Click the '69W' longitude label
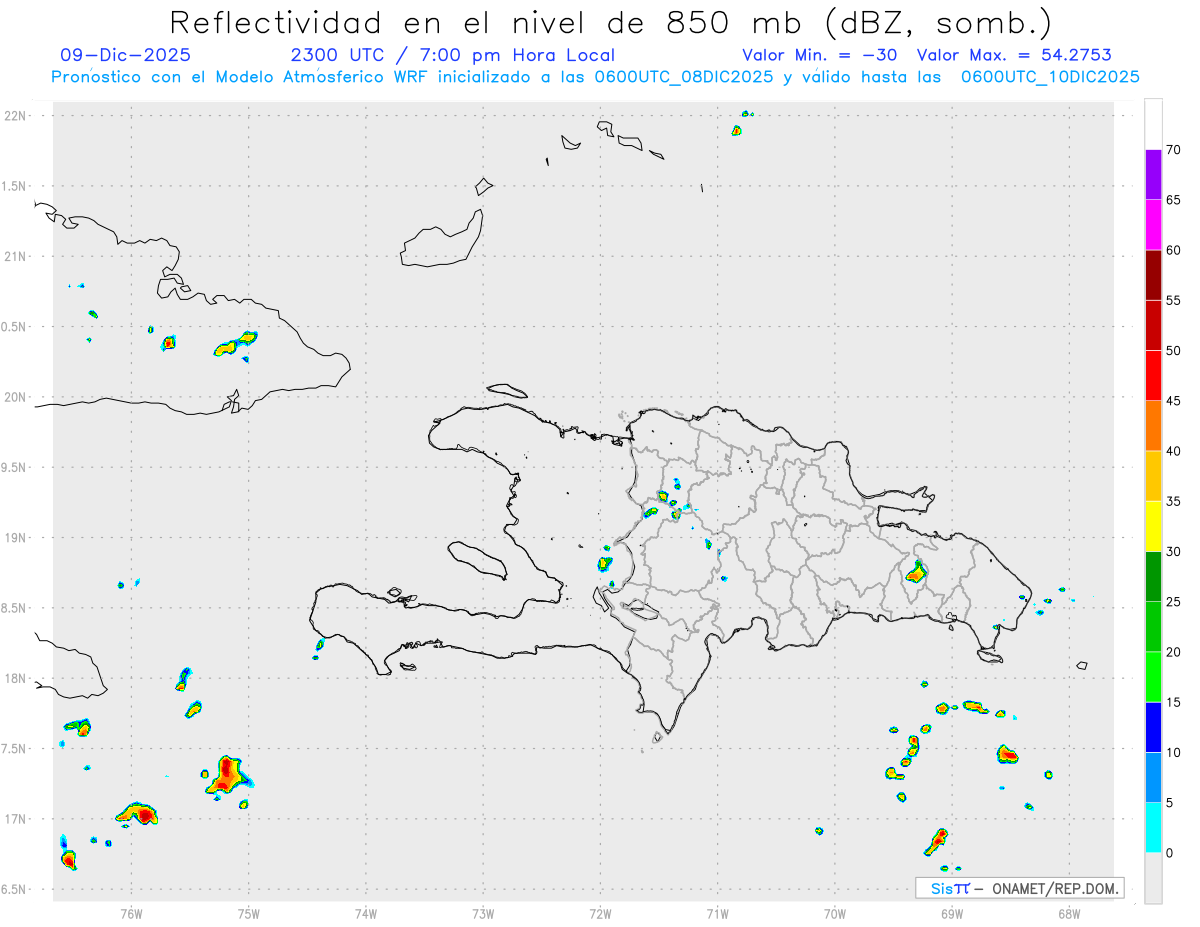The image size is (1200, 927). [952, 913]
